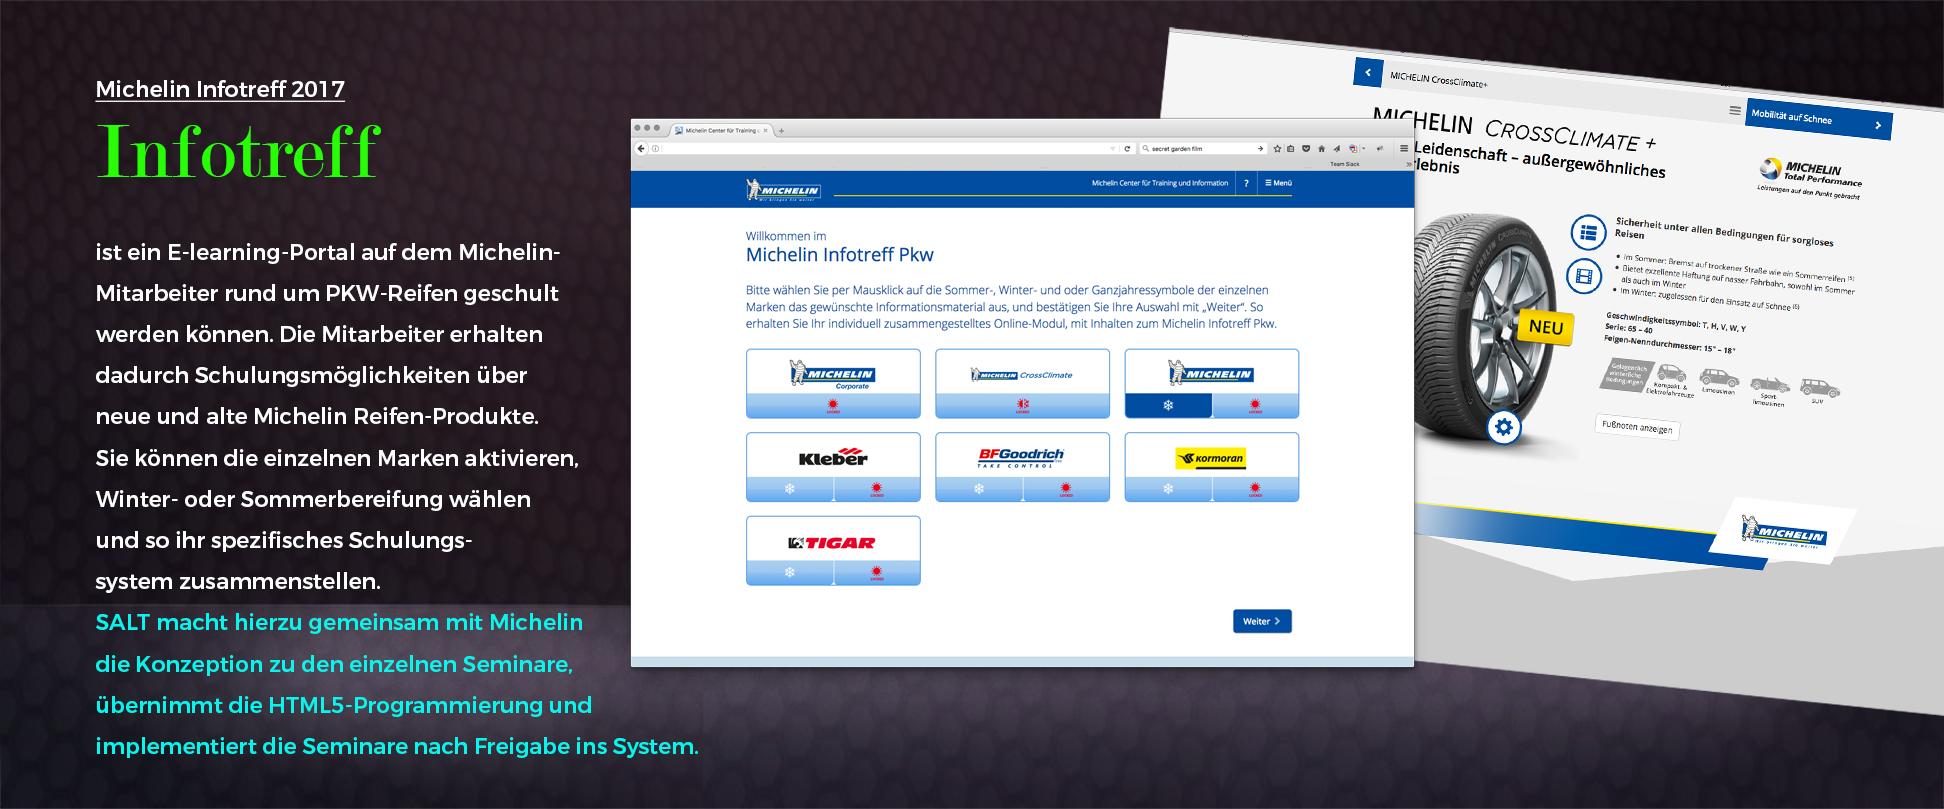Open the Firefox hamburger menu

point(1404,149)
